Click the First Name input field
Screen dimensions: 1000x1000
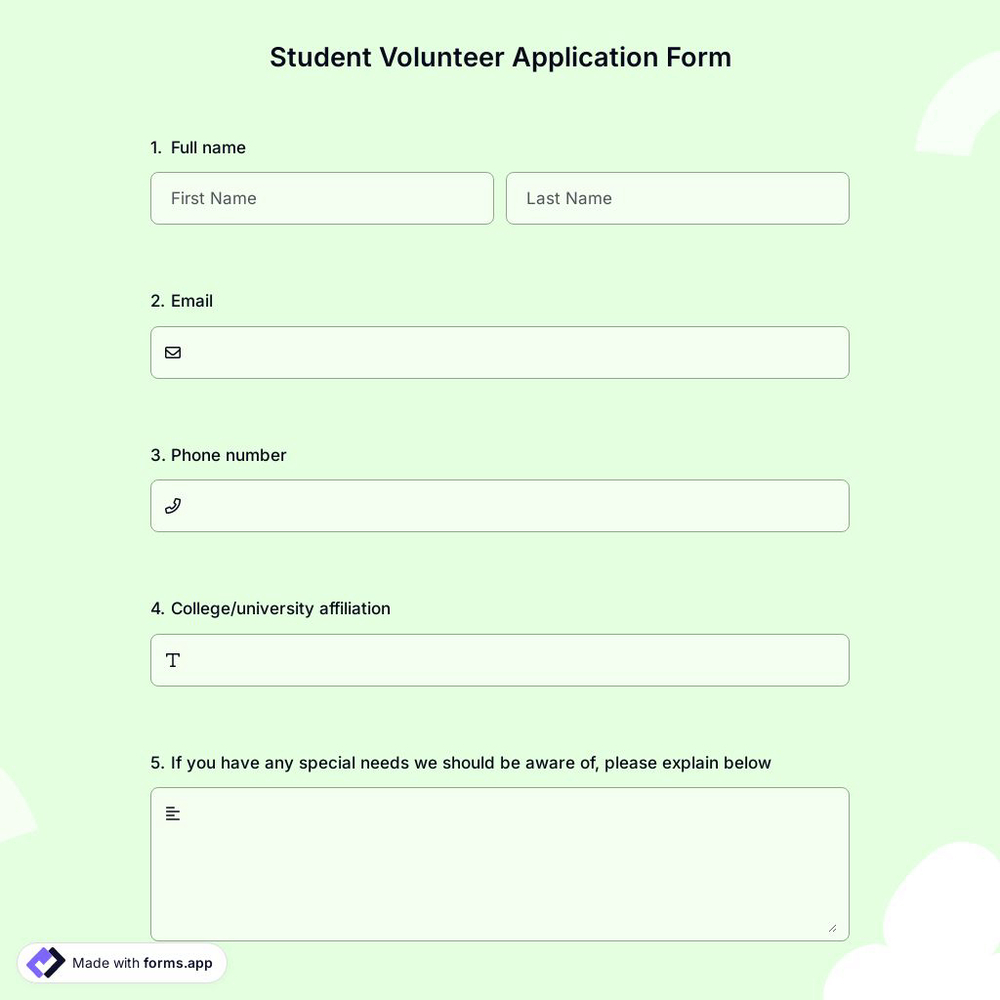point(322,197)
